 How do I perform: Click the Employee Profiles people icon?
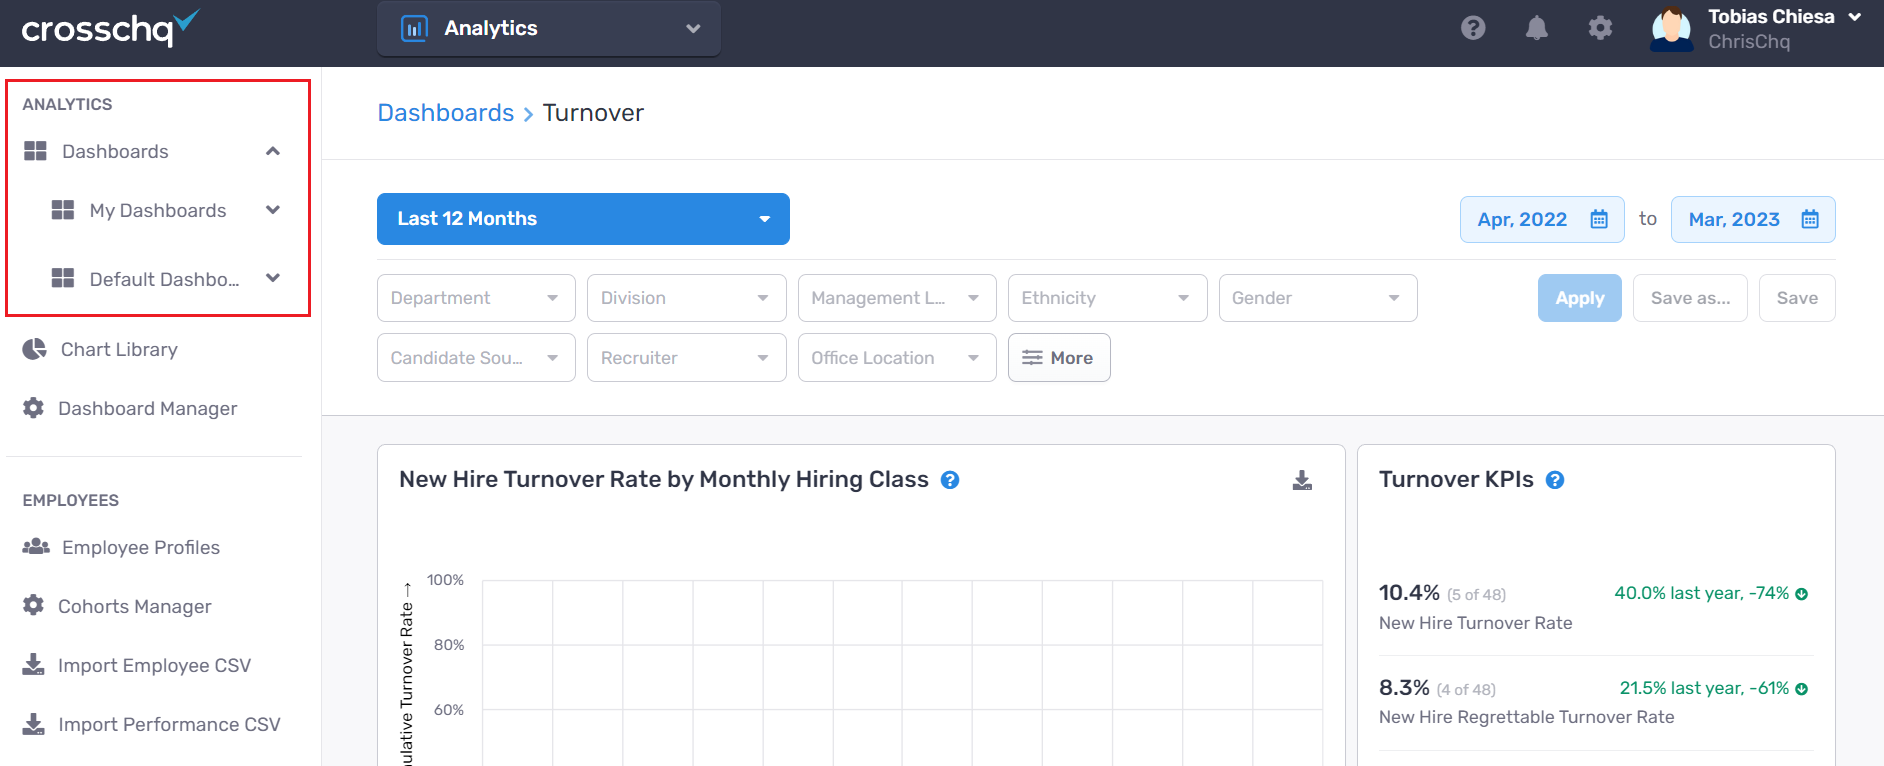click(36, 546)
